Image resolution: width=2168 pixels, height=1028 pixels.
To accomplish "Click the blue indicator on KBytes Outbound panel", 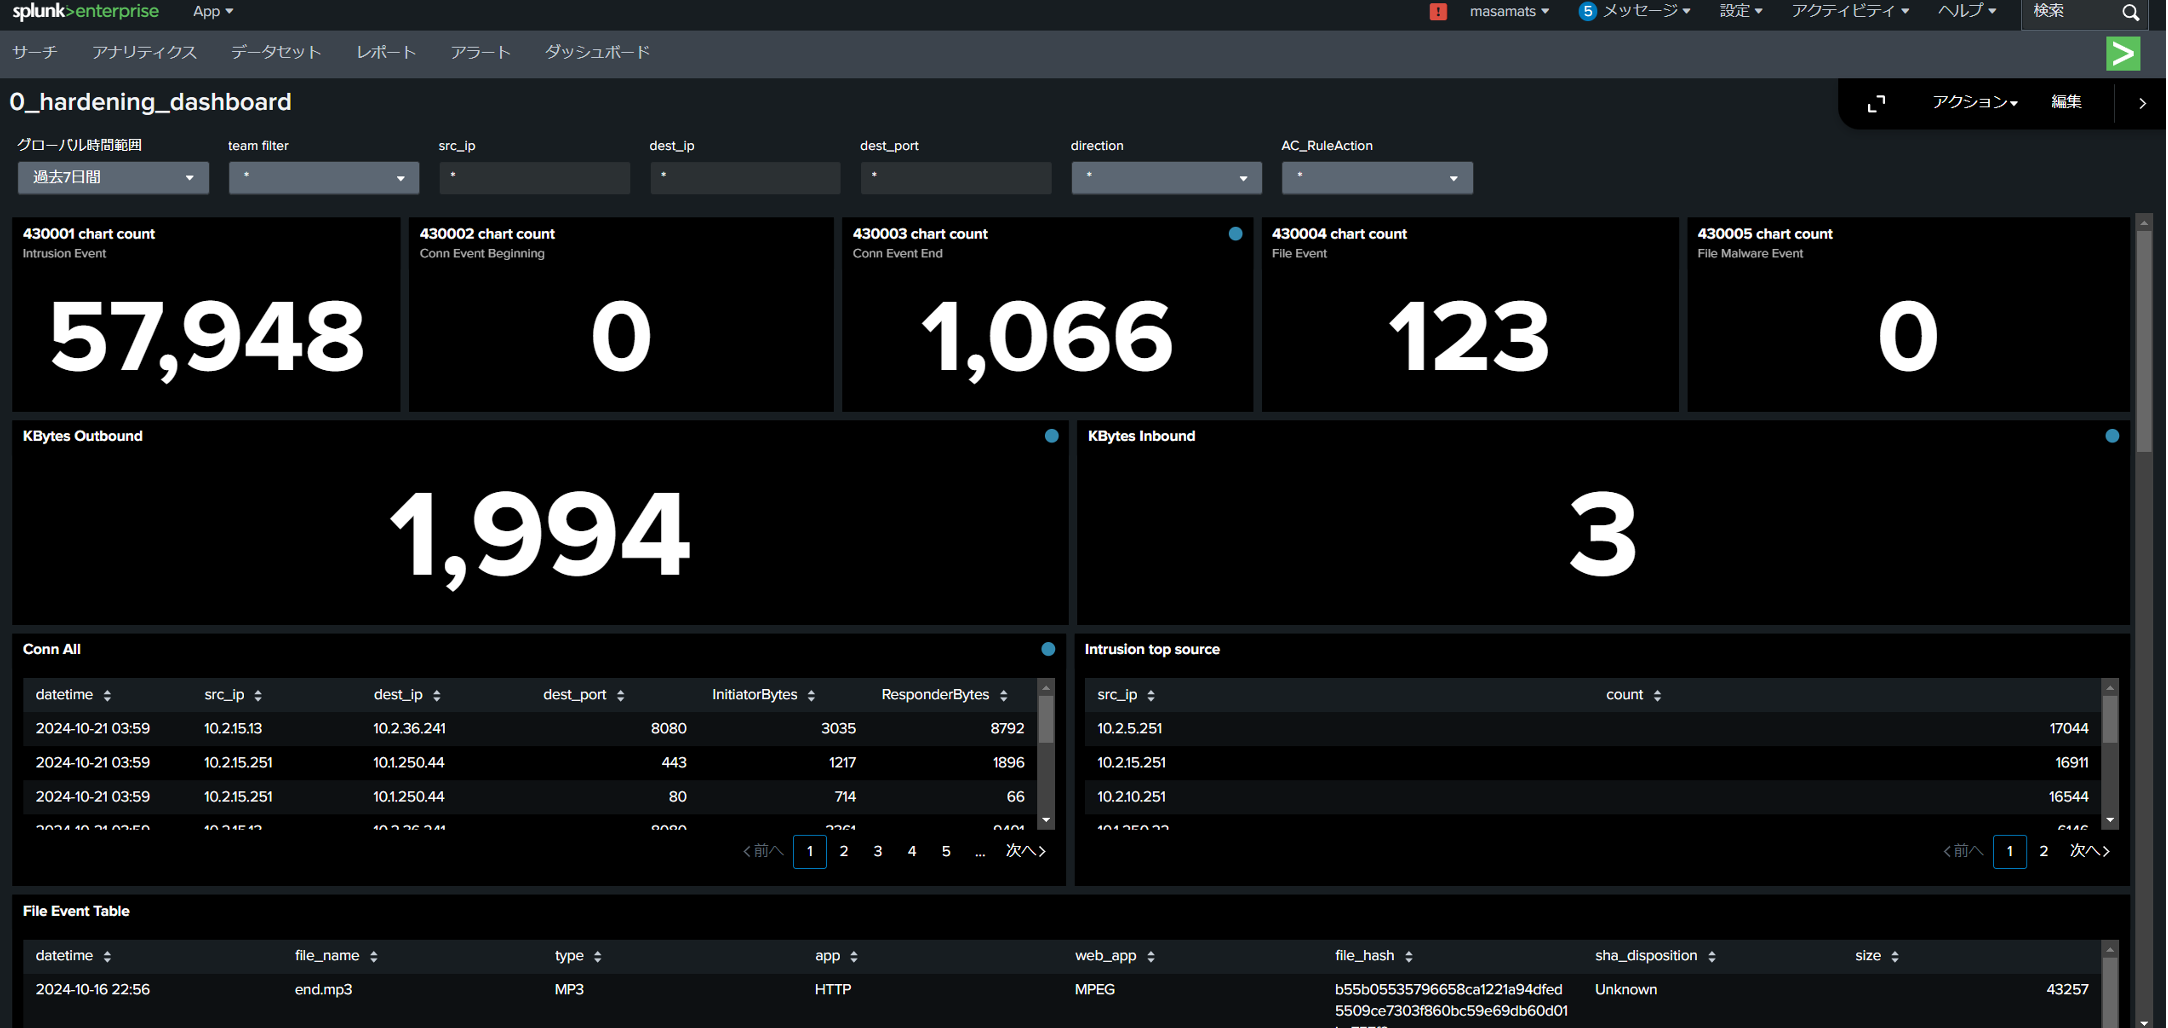I will click(1051, 436).
